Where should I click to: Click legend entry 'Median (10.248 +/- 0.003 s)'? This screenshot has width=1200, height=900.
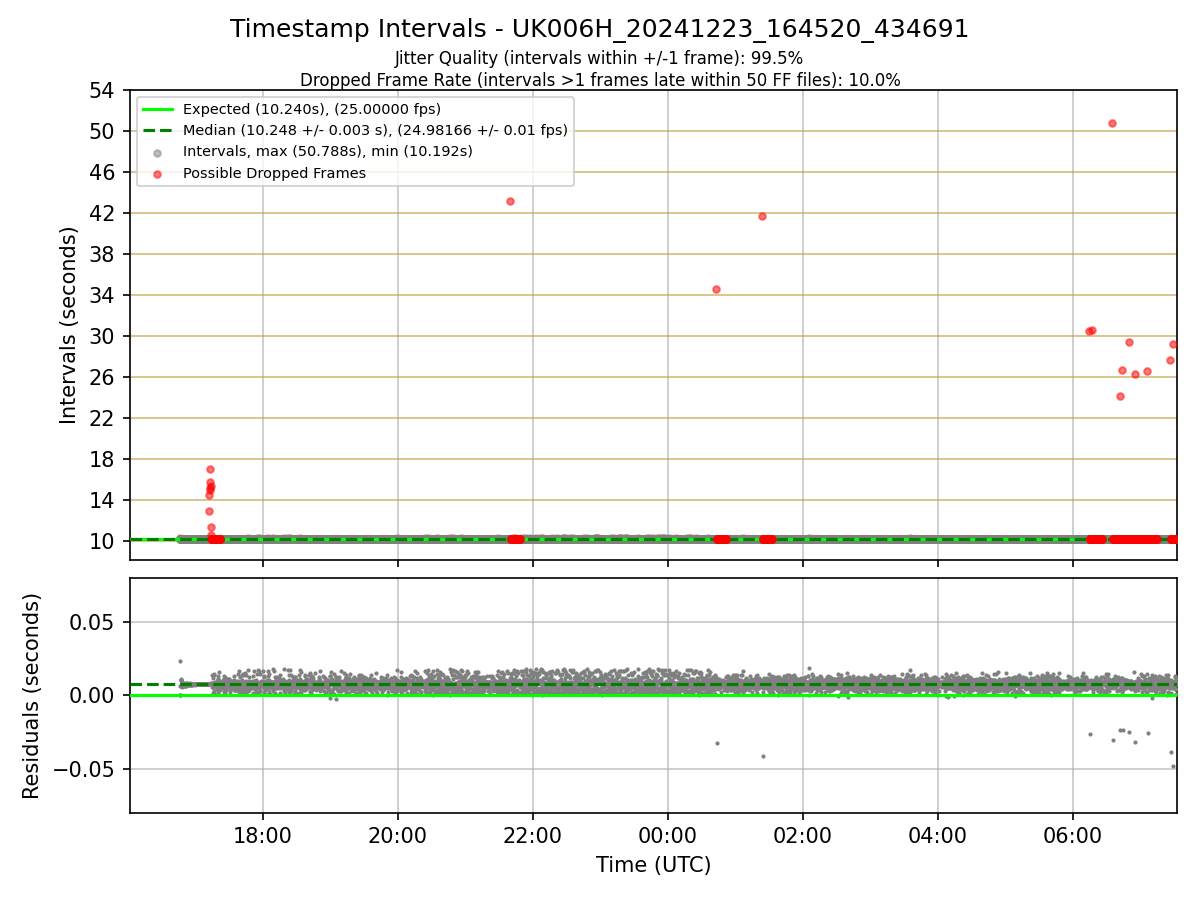[375, 130]
